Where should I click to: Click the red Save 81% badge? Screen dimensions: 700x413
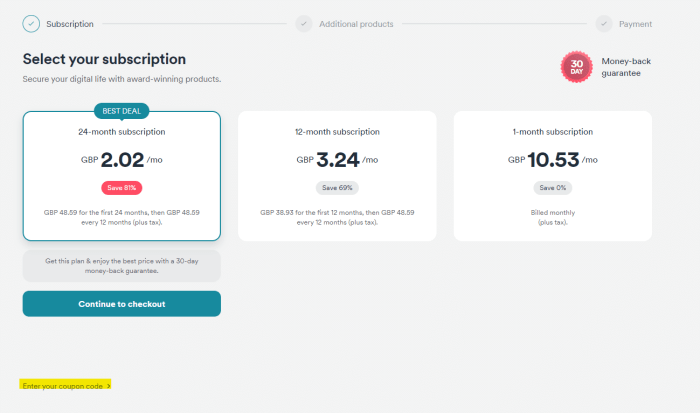pos(121,188)
